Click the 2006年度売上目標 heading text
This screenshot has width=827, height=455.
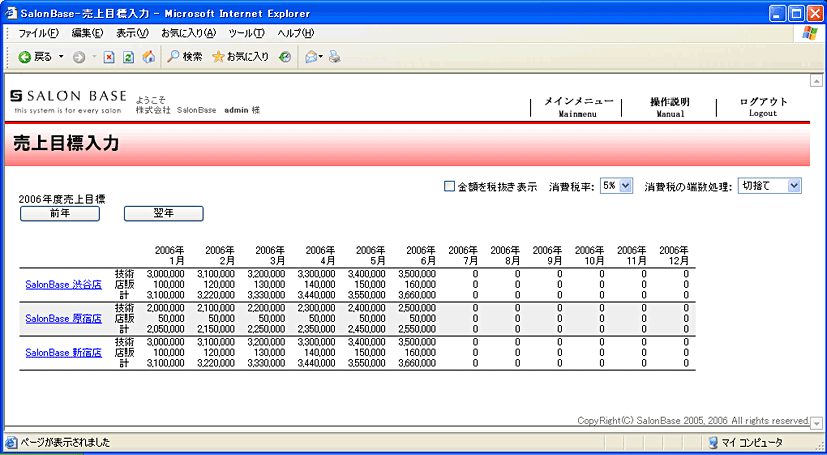62,199
